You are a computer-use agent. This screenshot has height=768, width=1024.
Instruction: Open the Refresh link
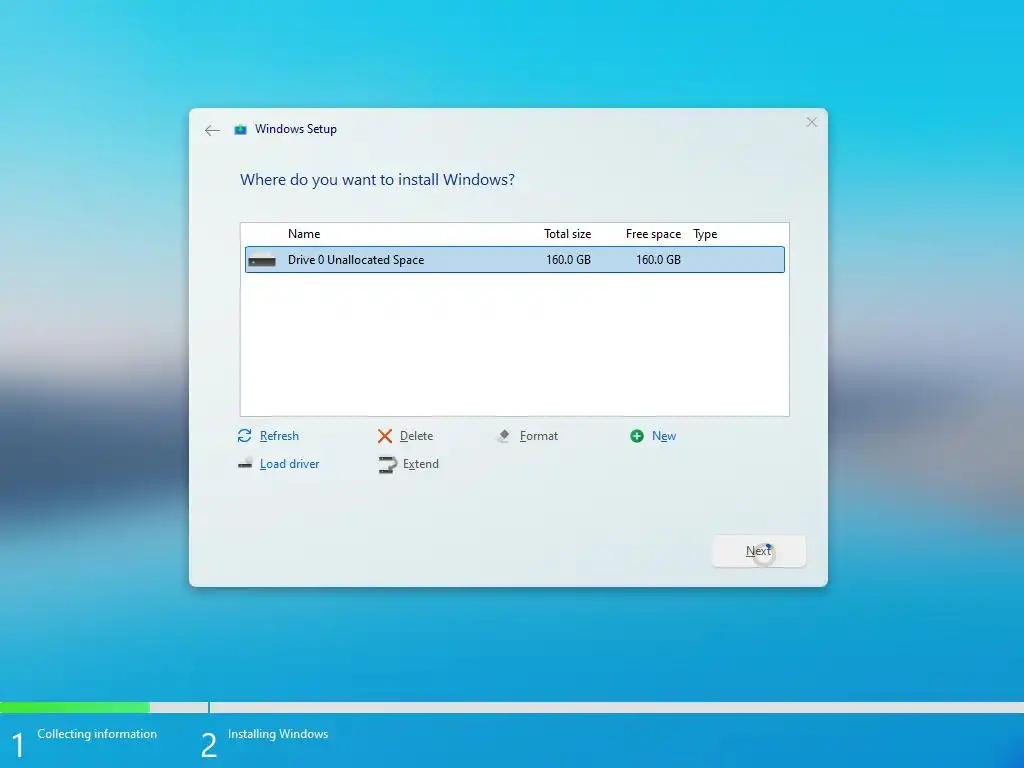click(x=279, y=436)
